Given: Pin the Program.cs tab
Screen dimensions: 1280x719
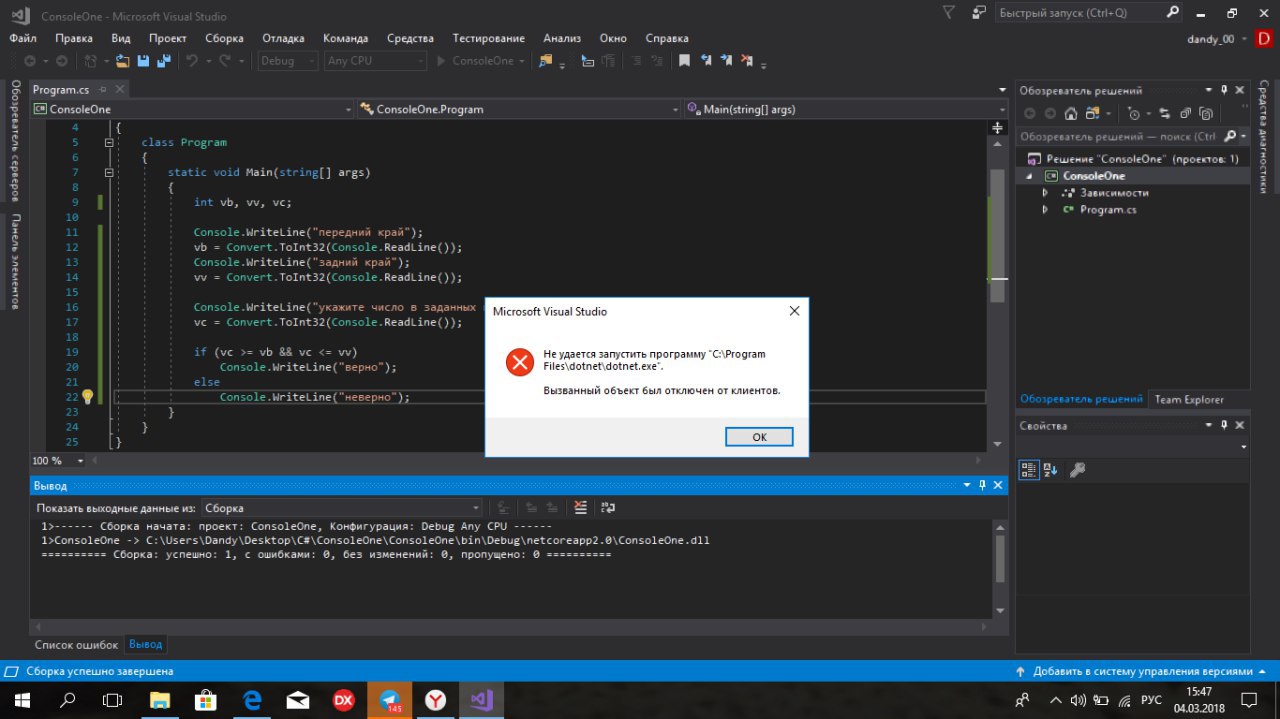Looking at the screenshot, I should (101, 90).
